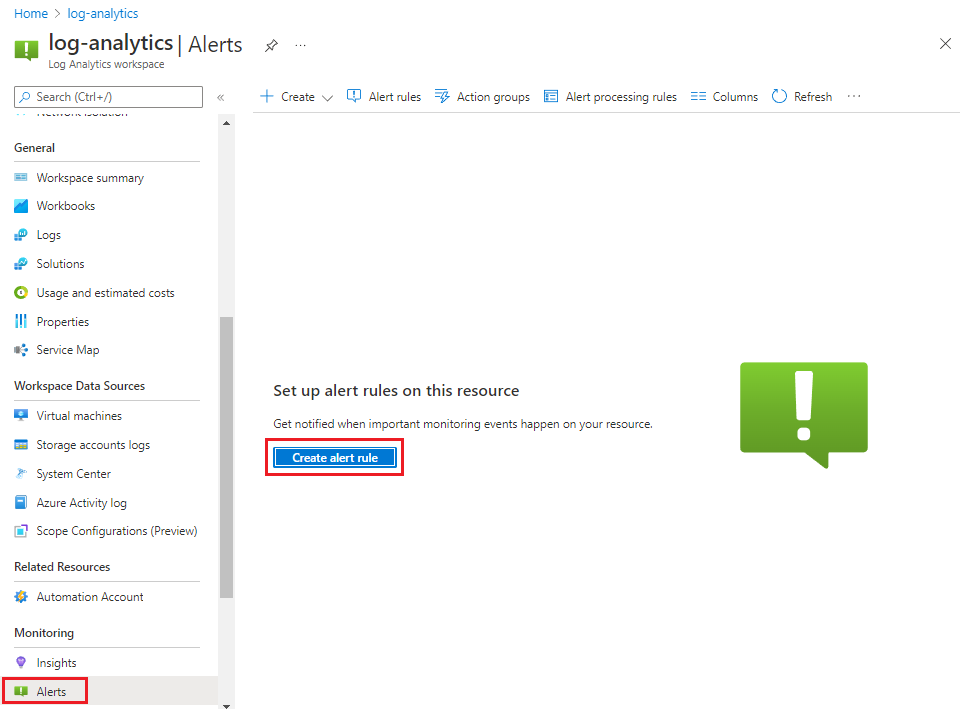Image resolution: width=971 pixels, height=709 pixels.
Task: Click Home breadcrumb link
Action: click(x=31, y=13)
